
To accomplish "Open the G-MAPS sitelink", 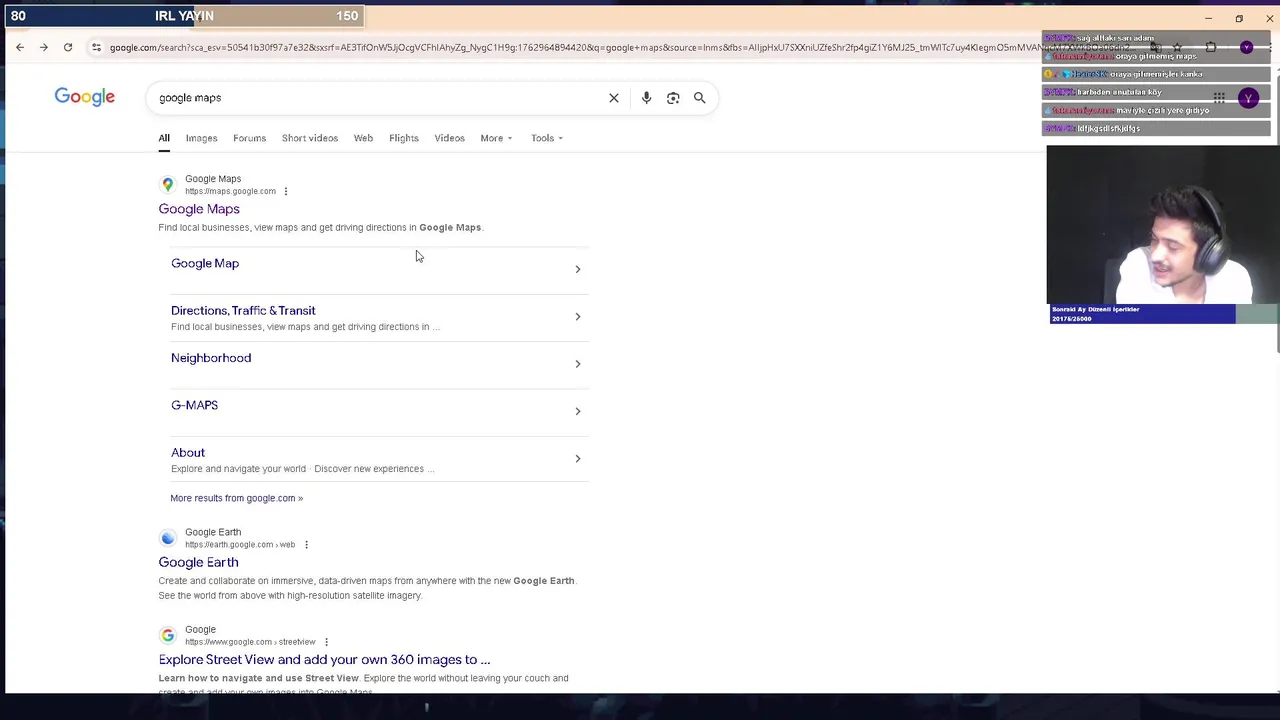I will coord(194,405).
